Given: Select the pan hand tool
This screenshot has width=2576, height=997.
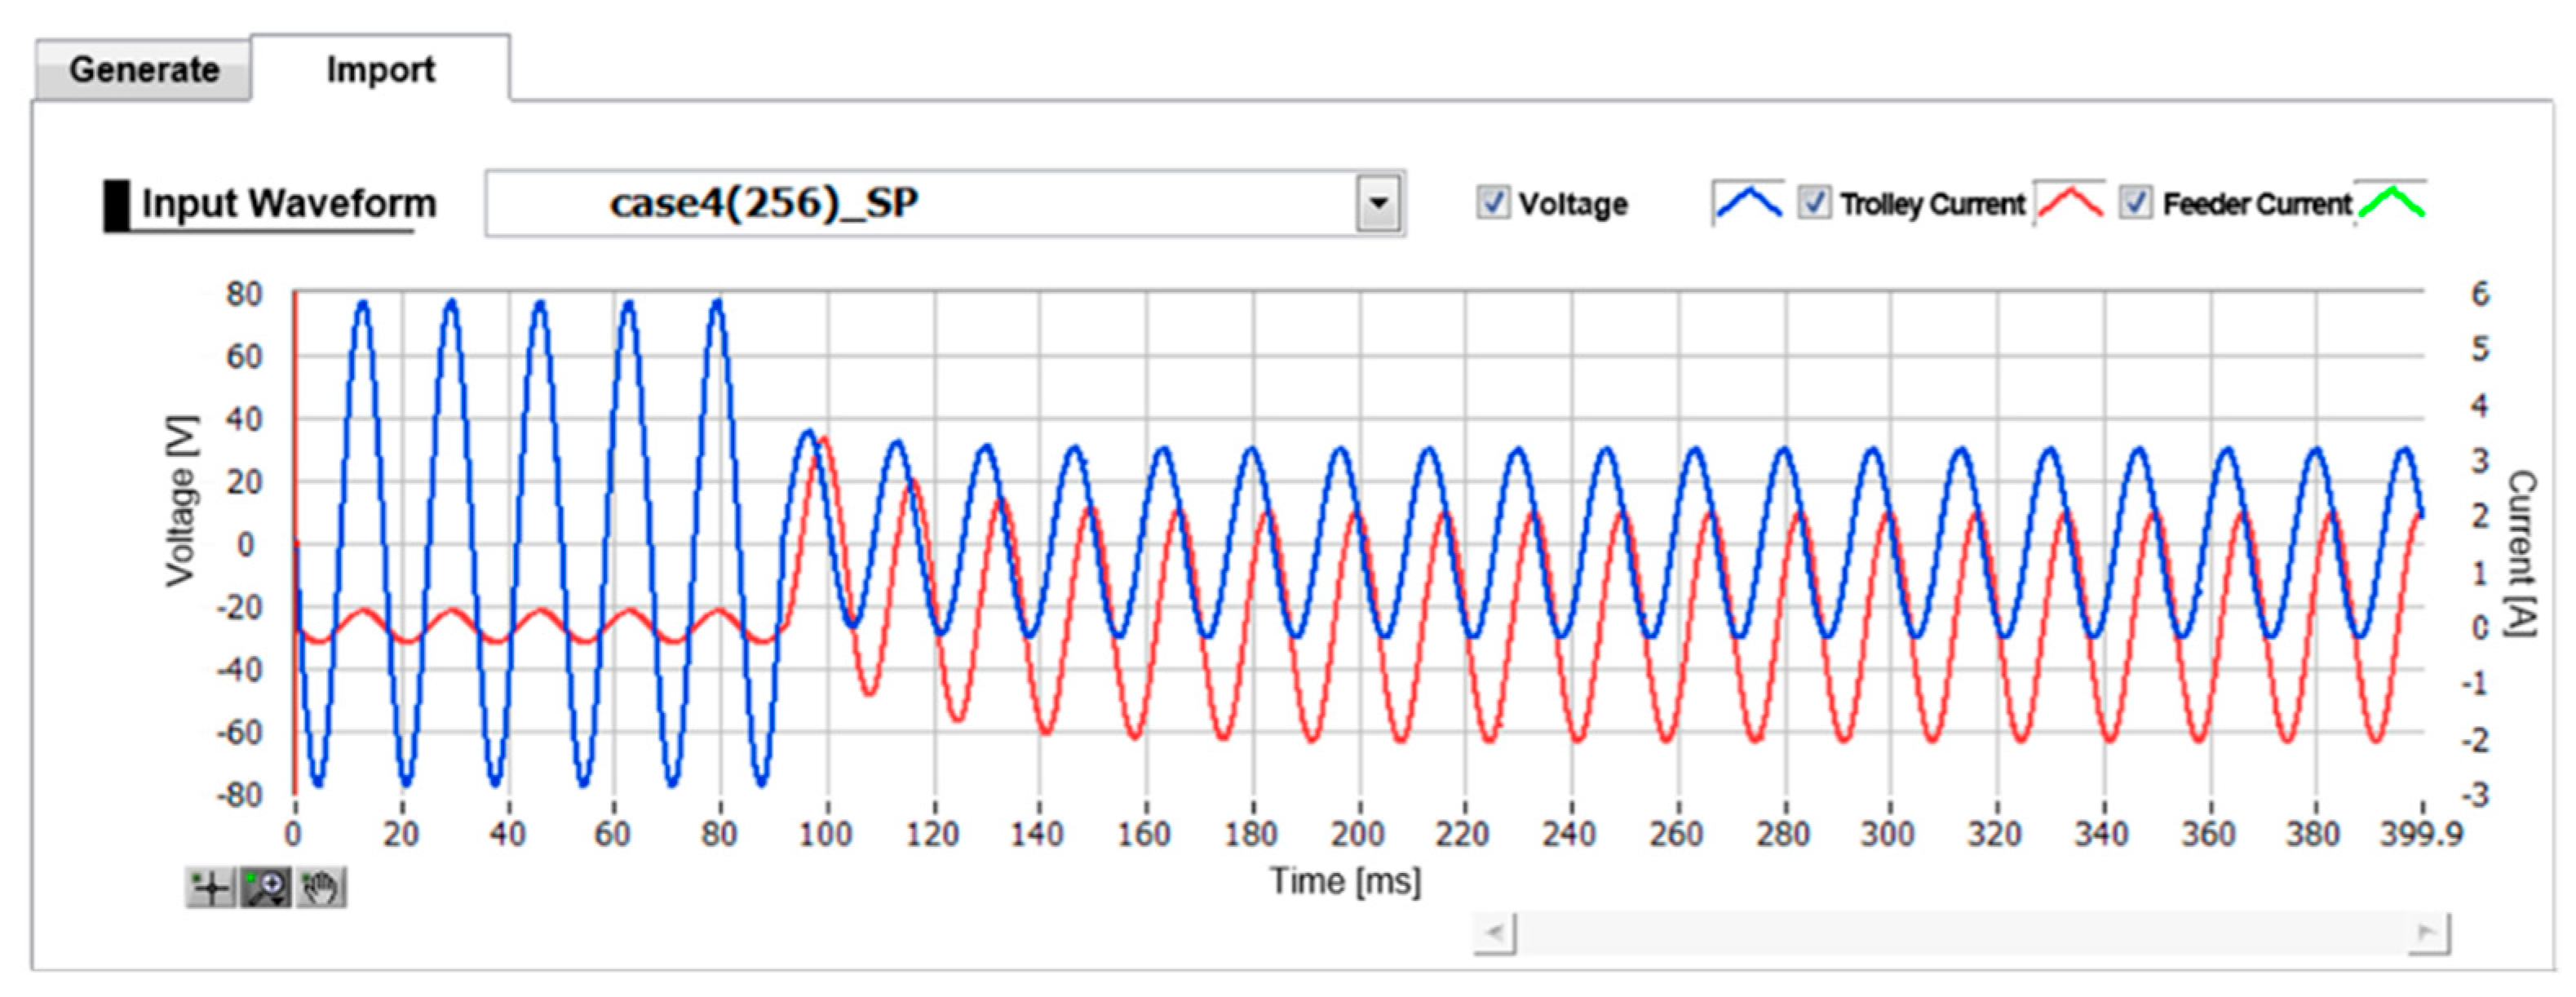Looking at the screenshot, I should (x=321, y=887).
